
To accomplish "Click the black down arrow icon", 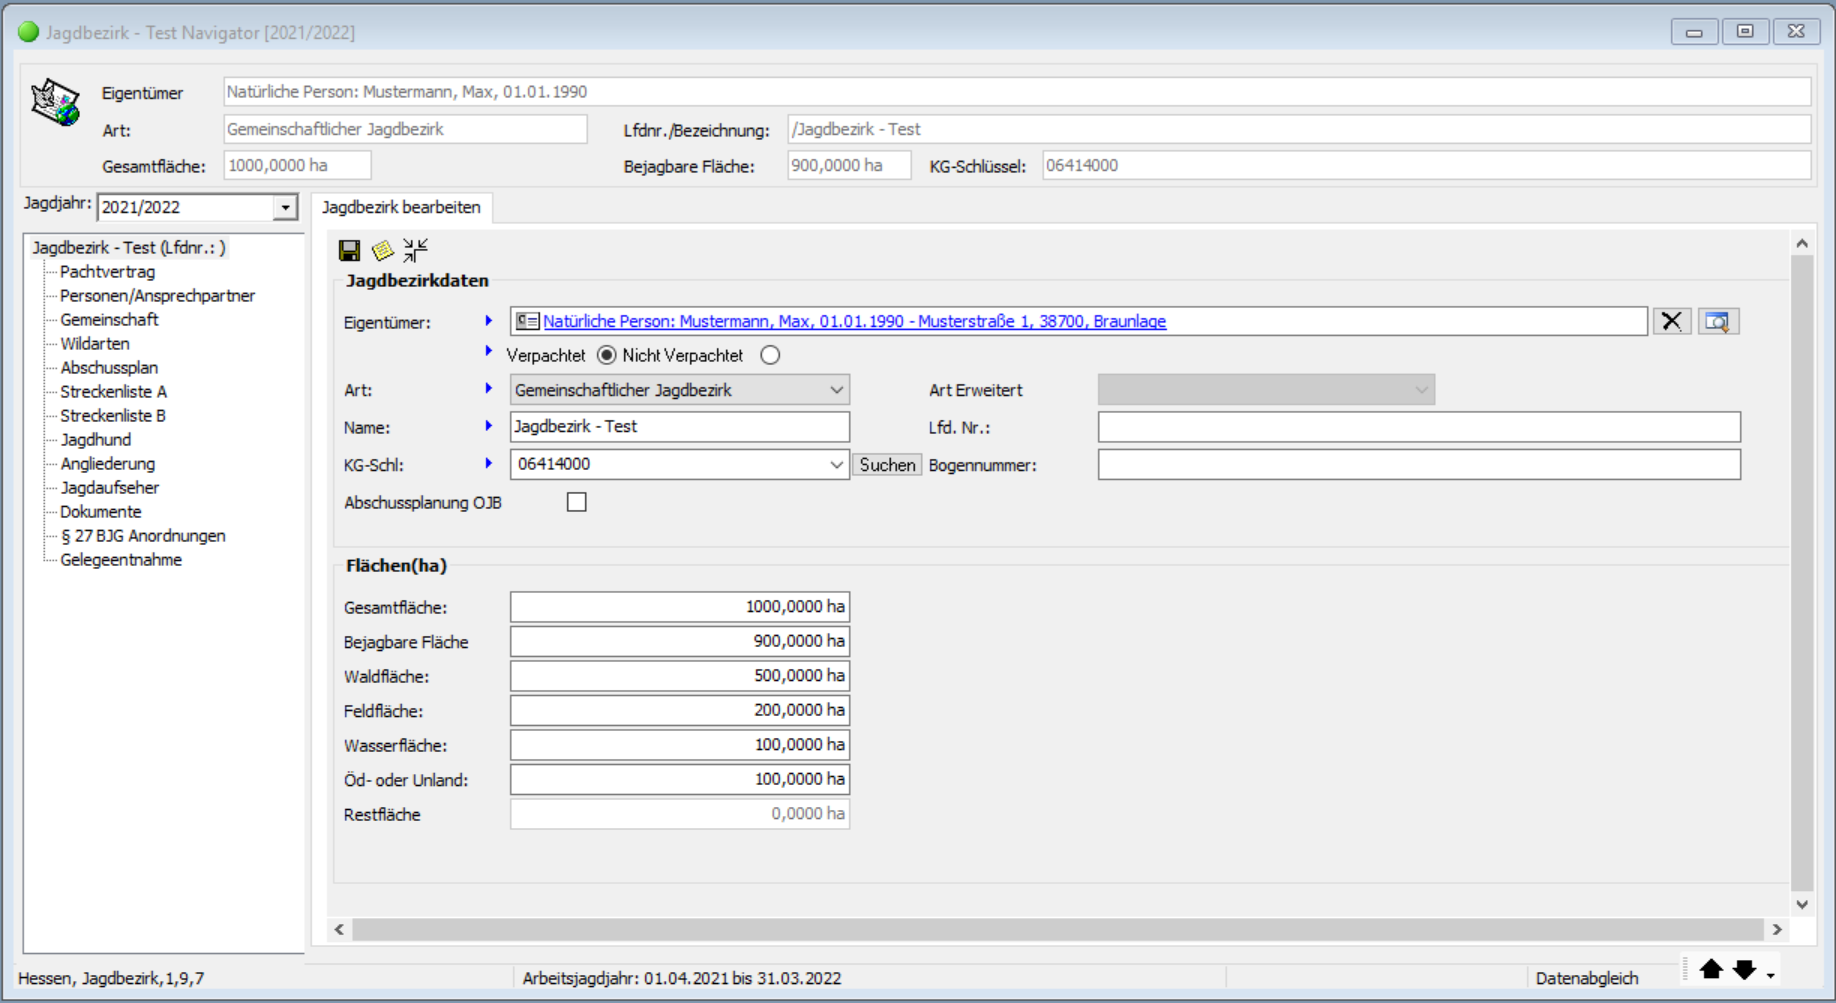I will click(x=1744, y=969).
